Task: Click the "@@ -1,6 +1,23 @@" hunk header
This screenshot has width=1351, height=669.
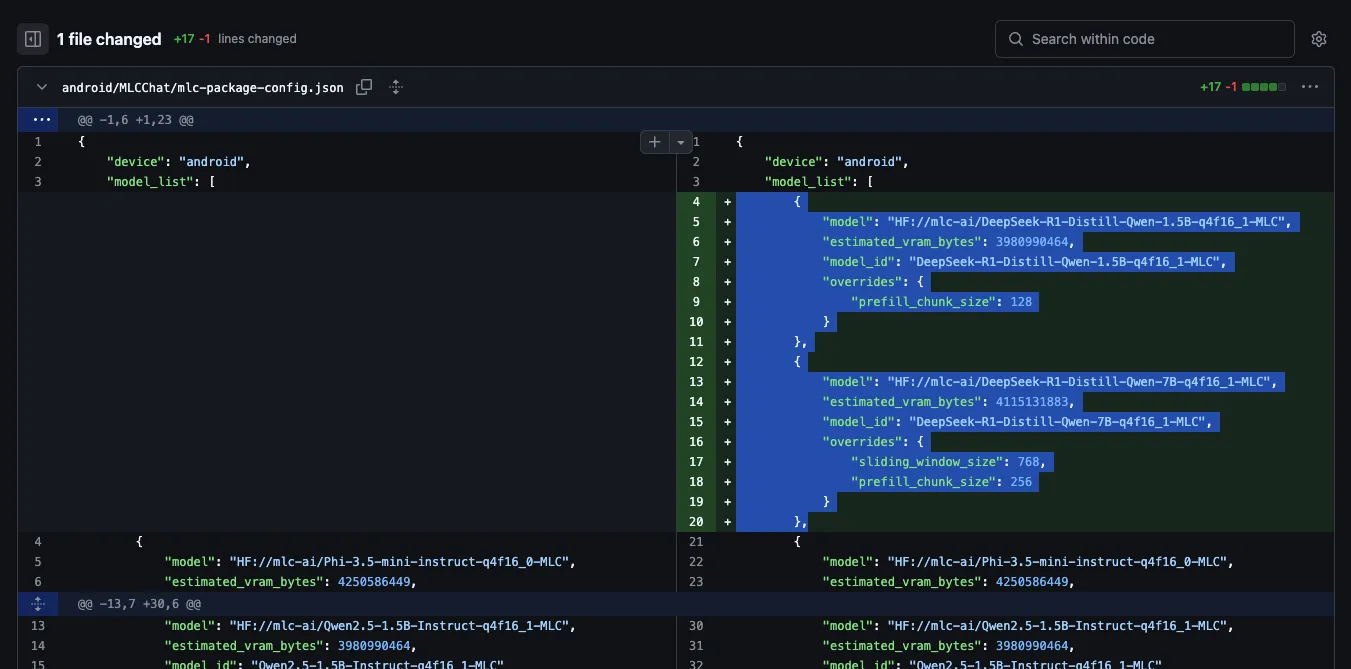Action: (136, 120)
